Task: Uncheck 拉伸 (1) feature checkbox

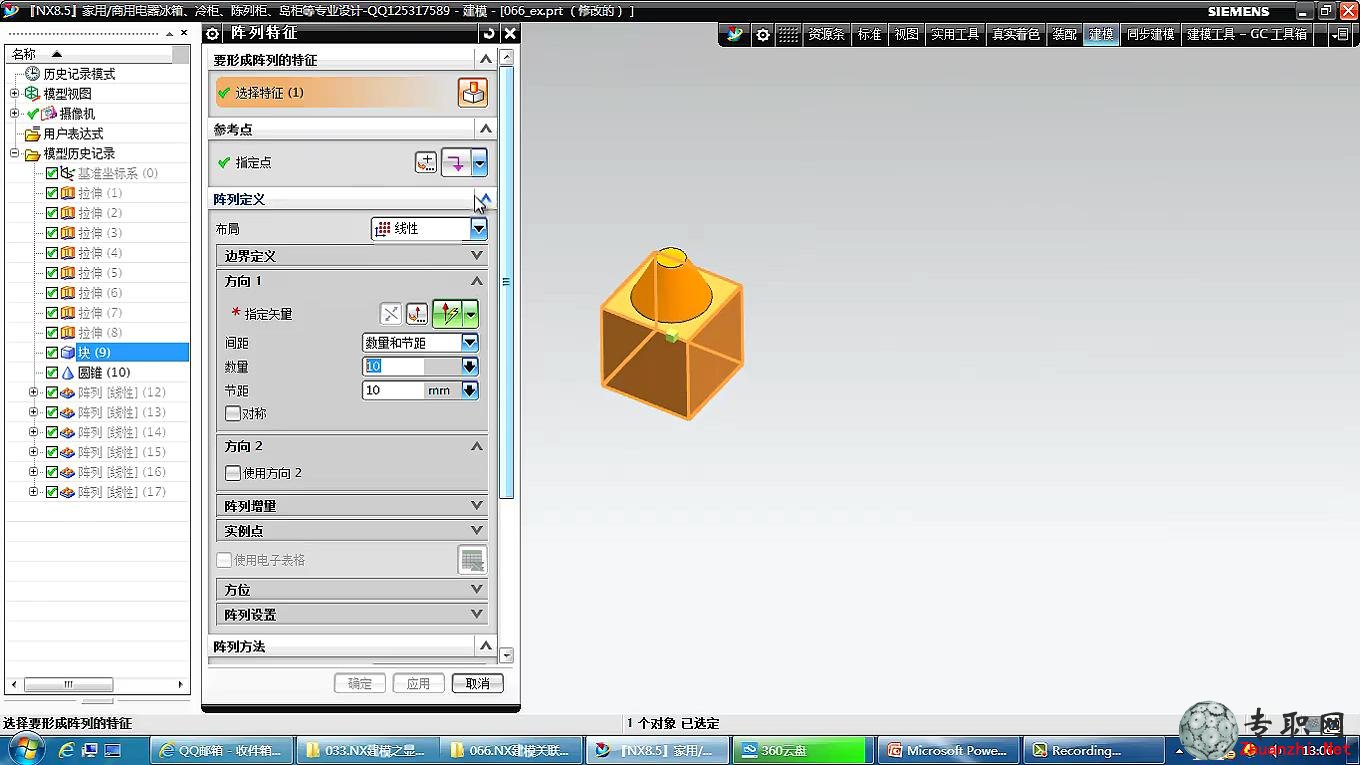Action: (x=52, y=193)
